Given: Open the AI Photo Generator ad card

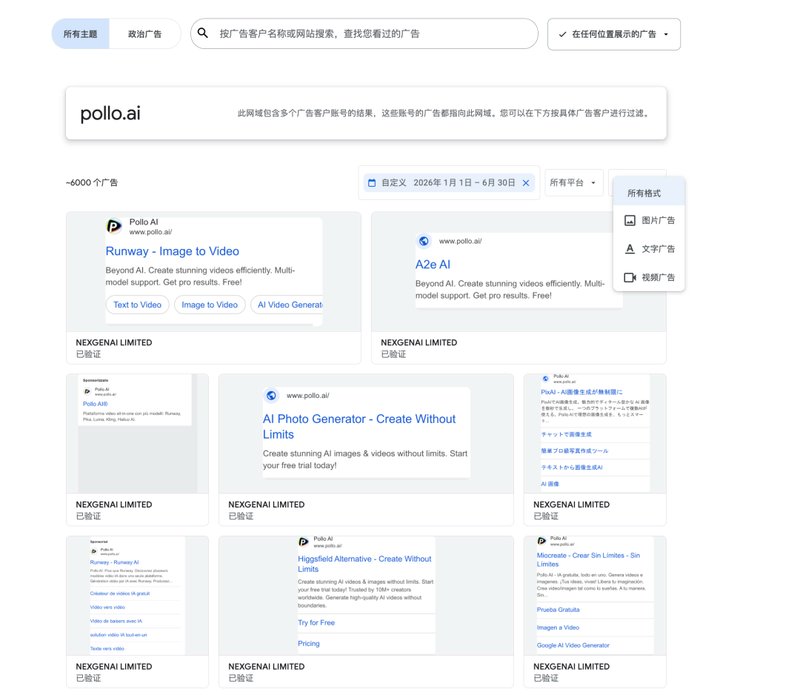Looking at the screenshot, I should (x=366, y=450).
